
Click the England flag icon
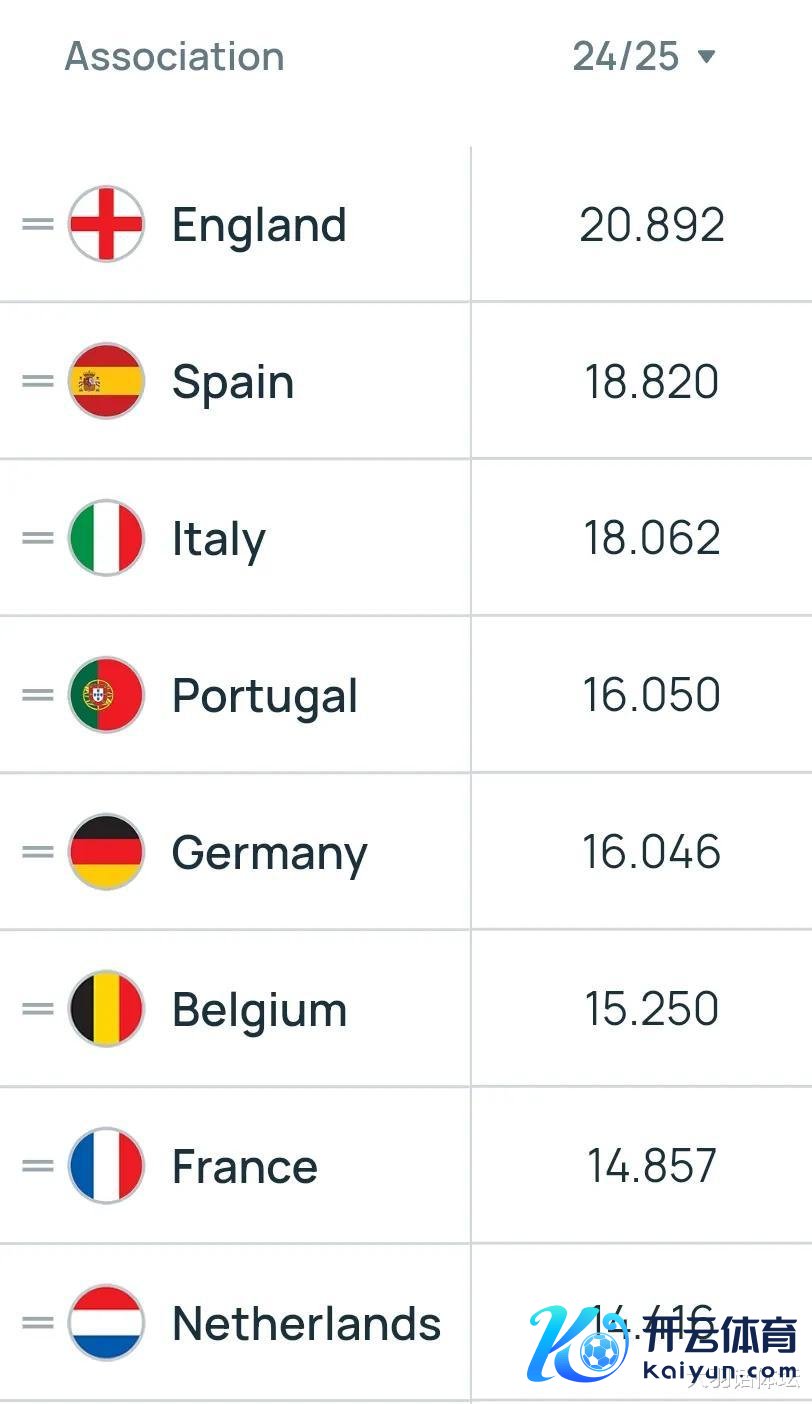click(106, 224)
